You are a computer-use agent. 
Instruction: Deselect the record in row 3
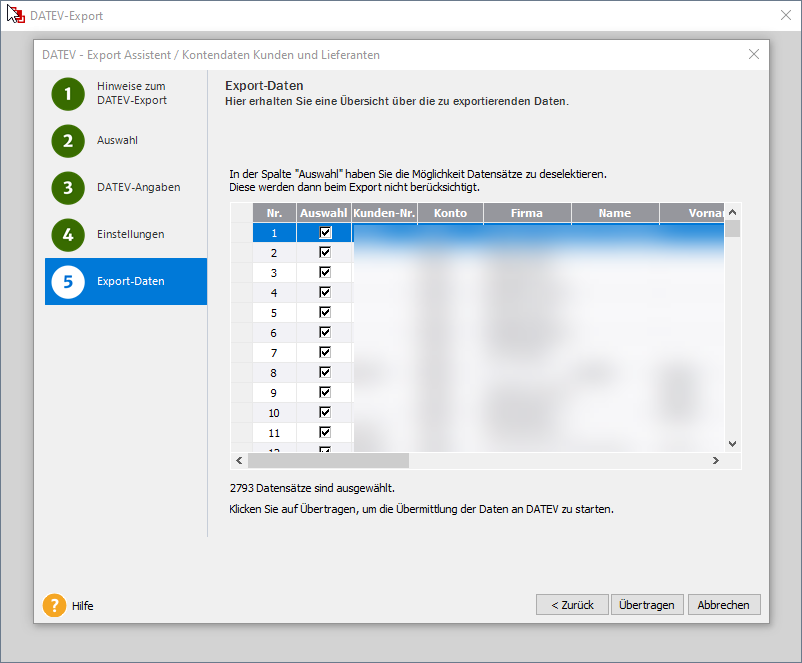pos(325,272)
